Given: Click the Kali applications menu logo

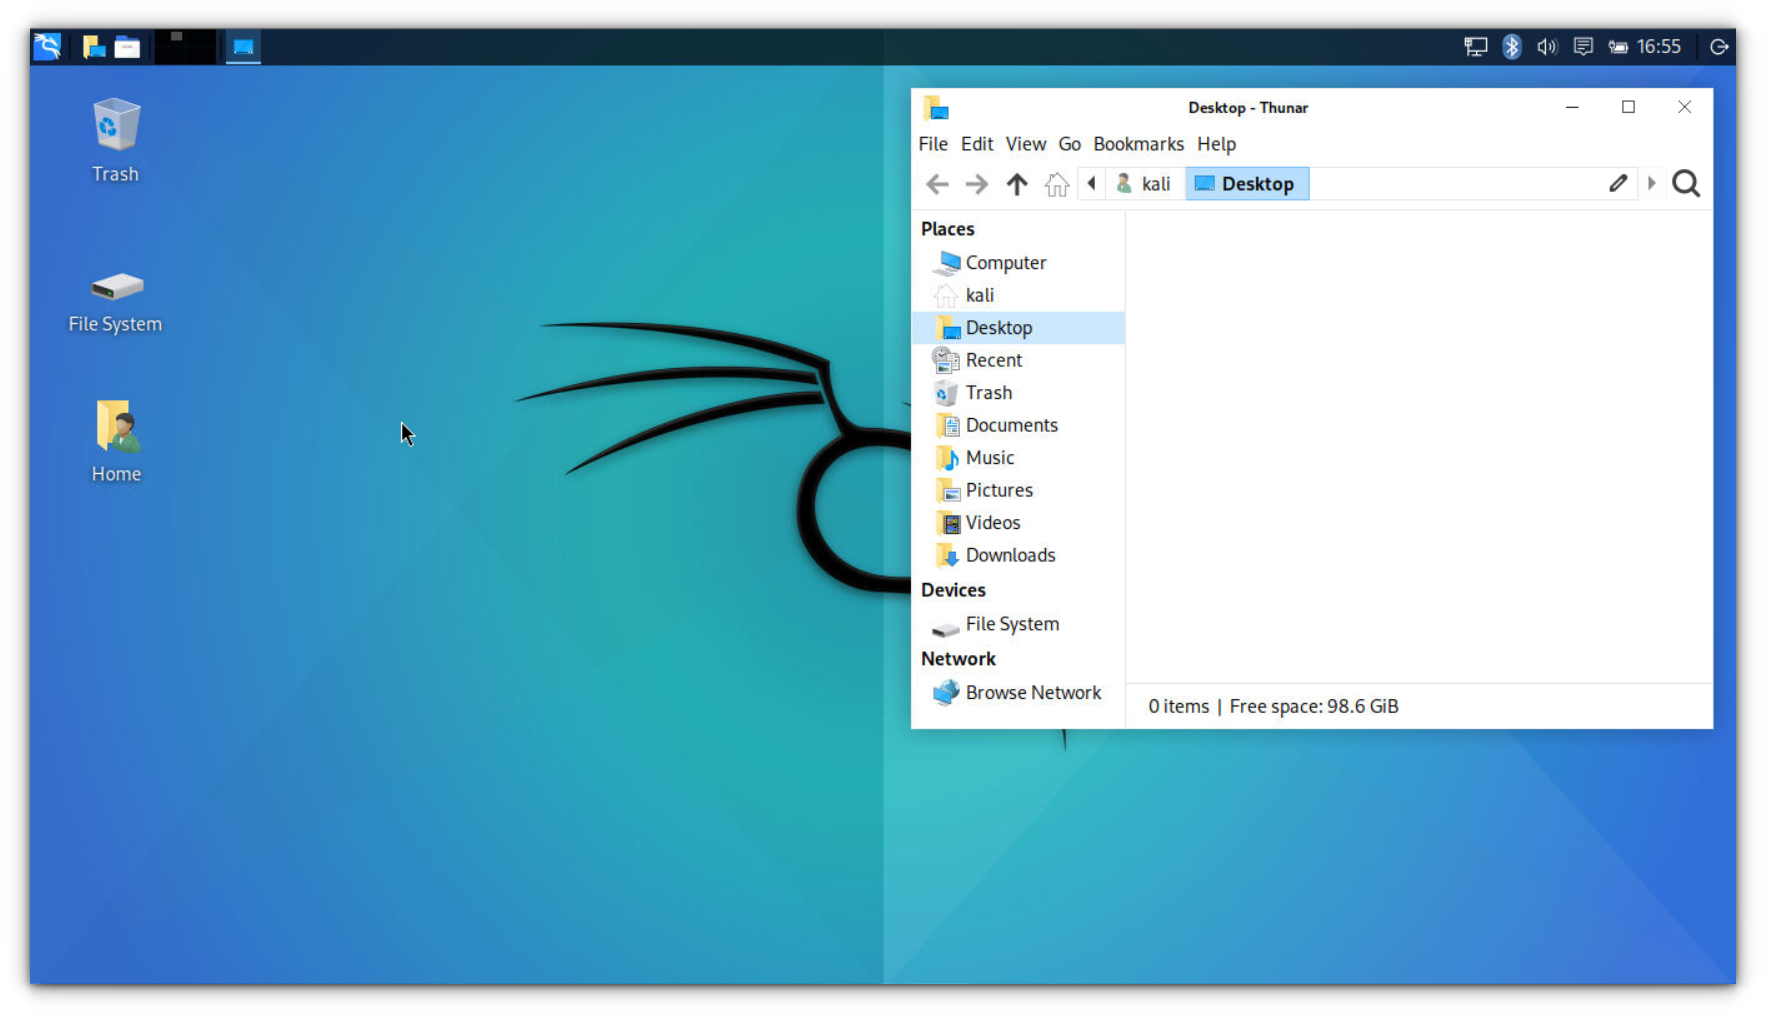Looking at the screenshot, I should click(x=47, y=47).
